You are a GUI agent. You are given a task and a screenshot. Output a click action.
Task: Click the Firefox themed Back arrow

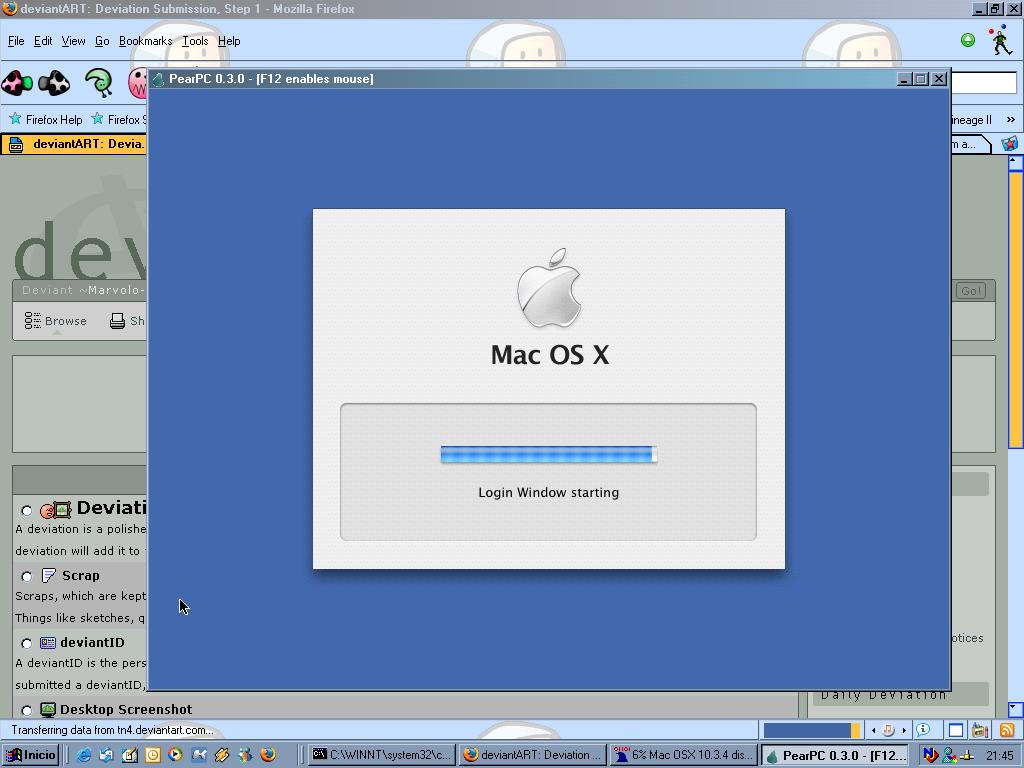17,83
